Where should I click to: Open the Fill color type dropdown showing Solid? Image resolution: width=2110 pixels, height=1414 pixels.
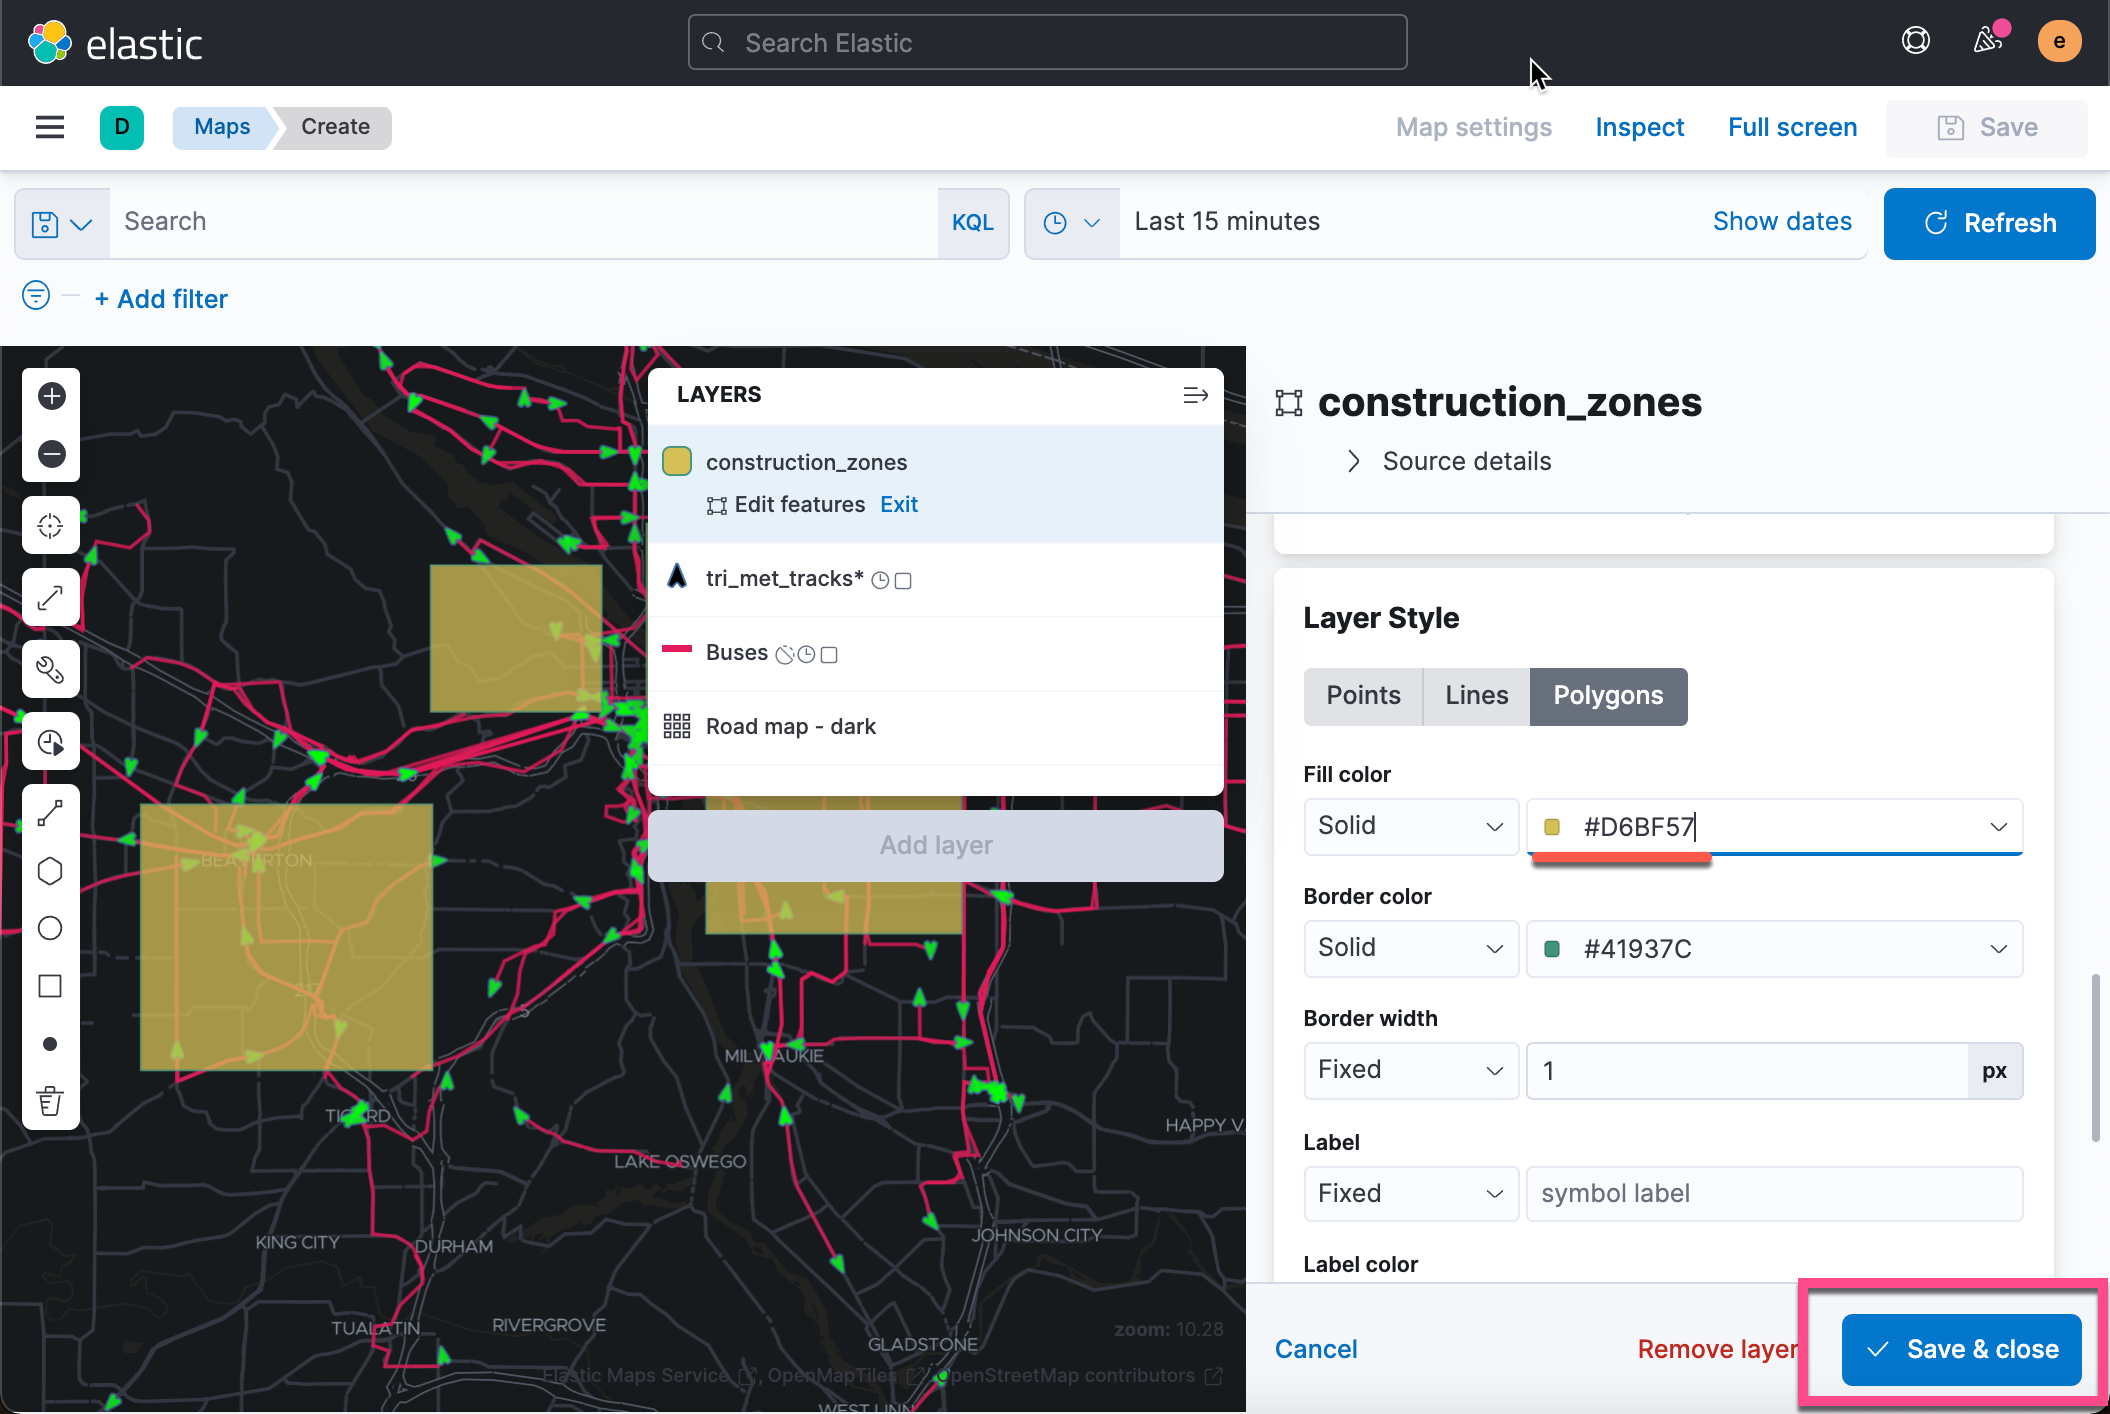[x=1410, y=826]
